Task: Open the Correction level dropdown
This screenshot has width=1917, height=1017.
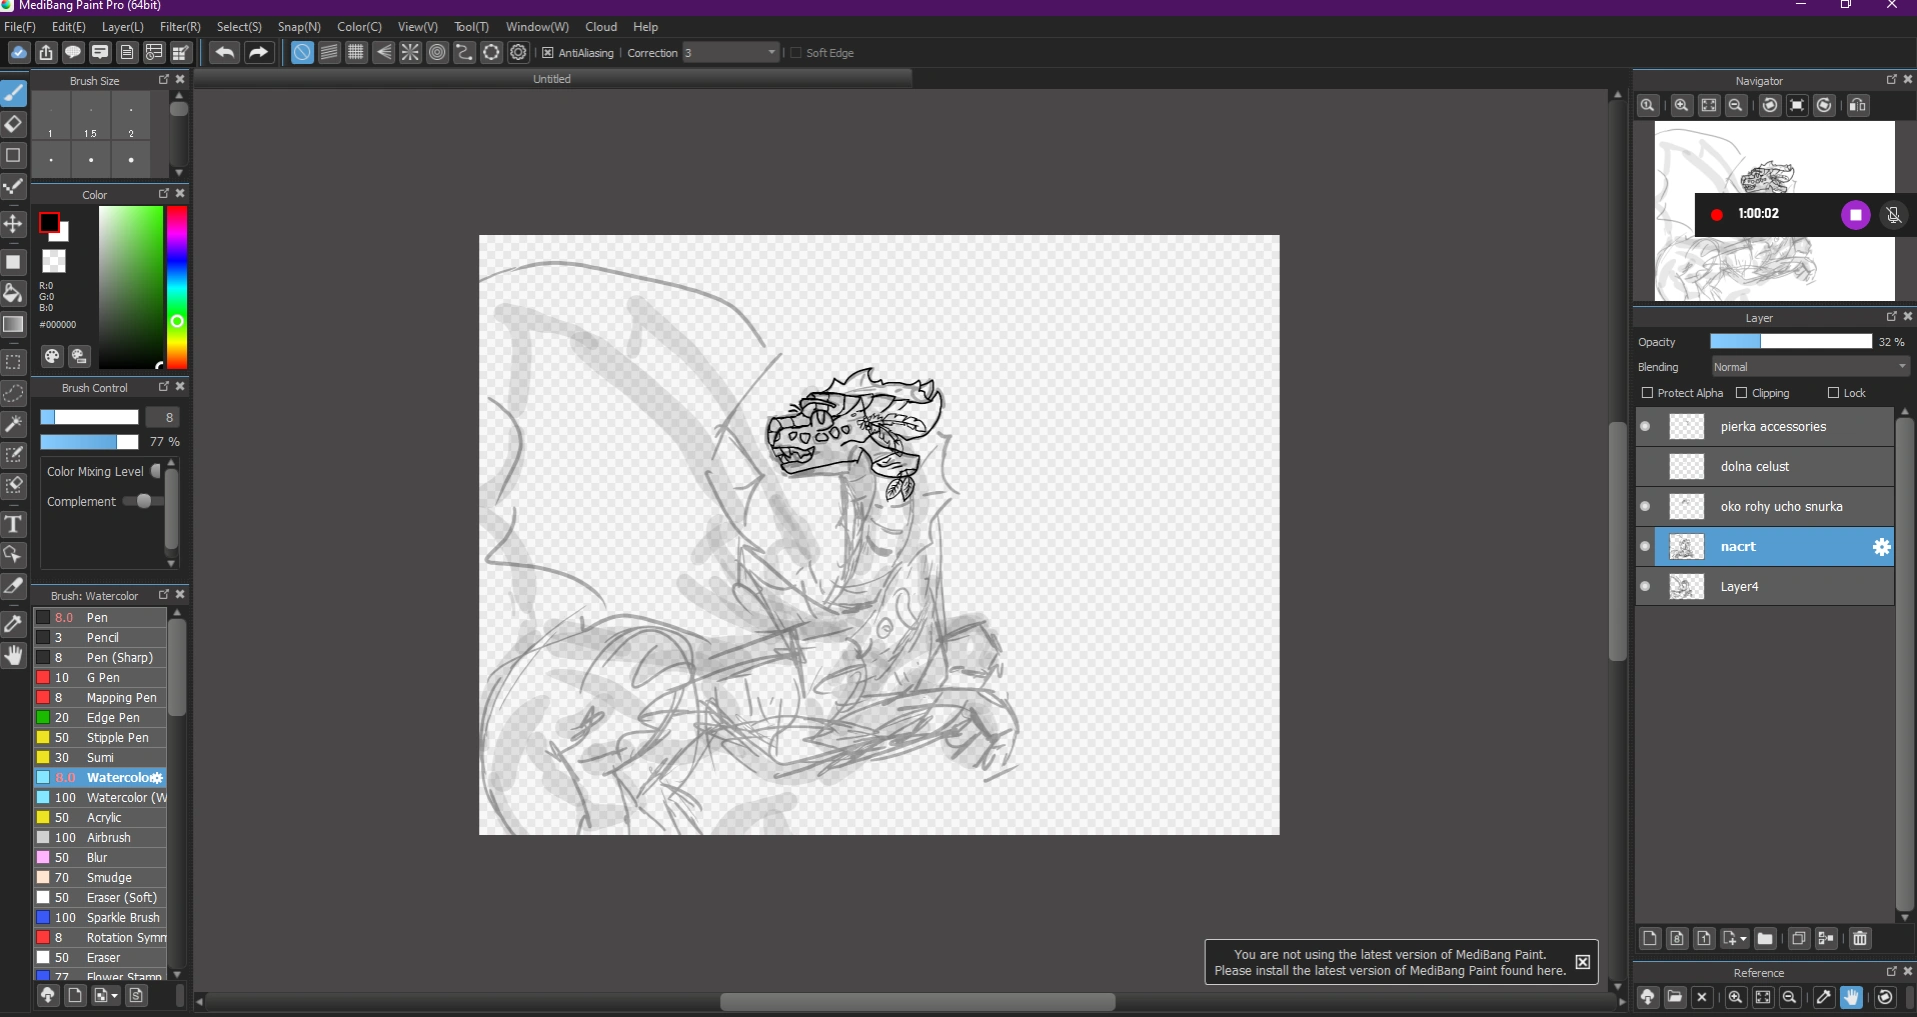Action: [x=768, y=53]
